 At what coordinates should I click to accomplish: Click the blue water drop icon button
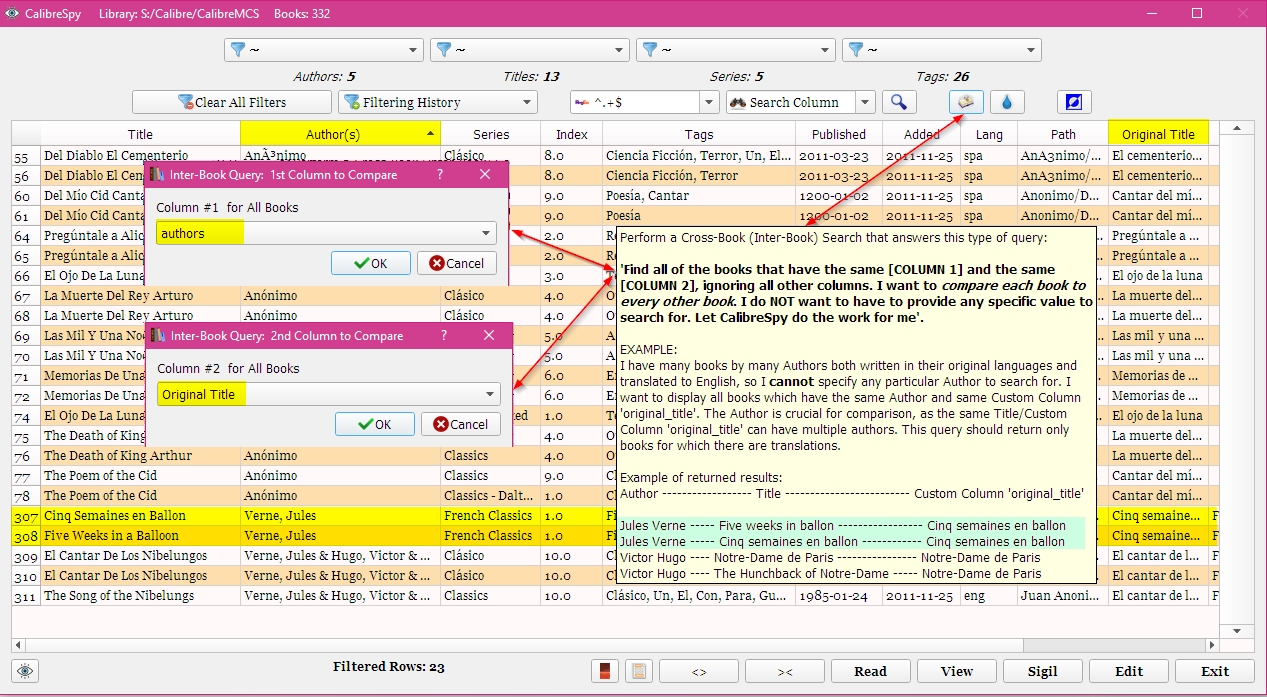[x=1007, y=102]
